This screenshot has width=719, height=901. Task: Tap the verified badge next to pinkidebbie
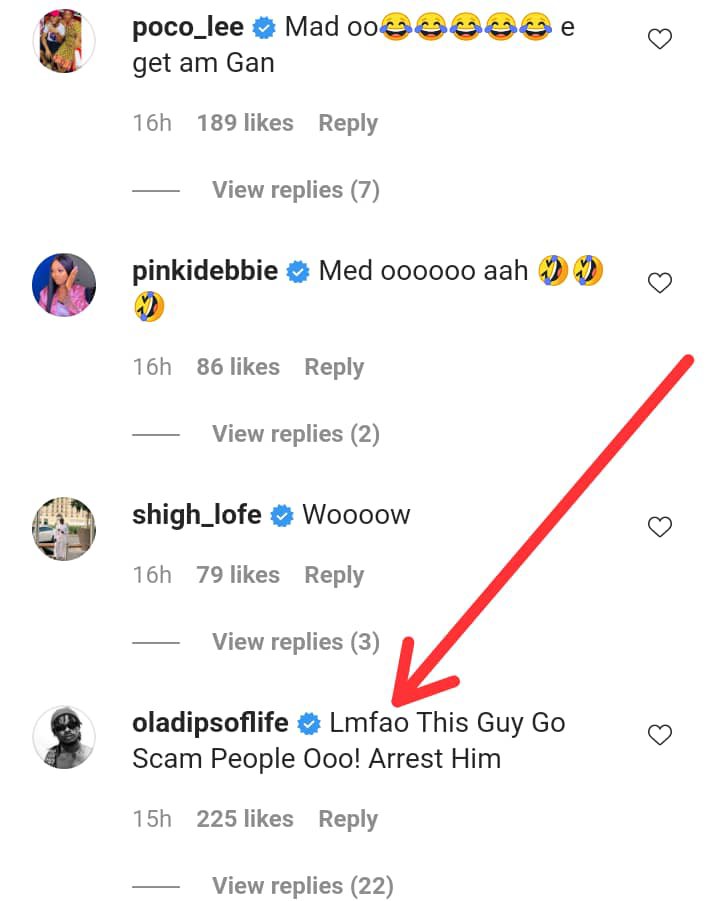click(x=296, y=270)
